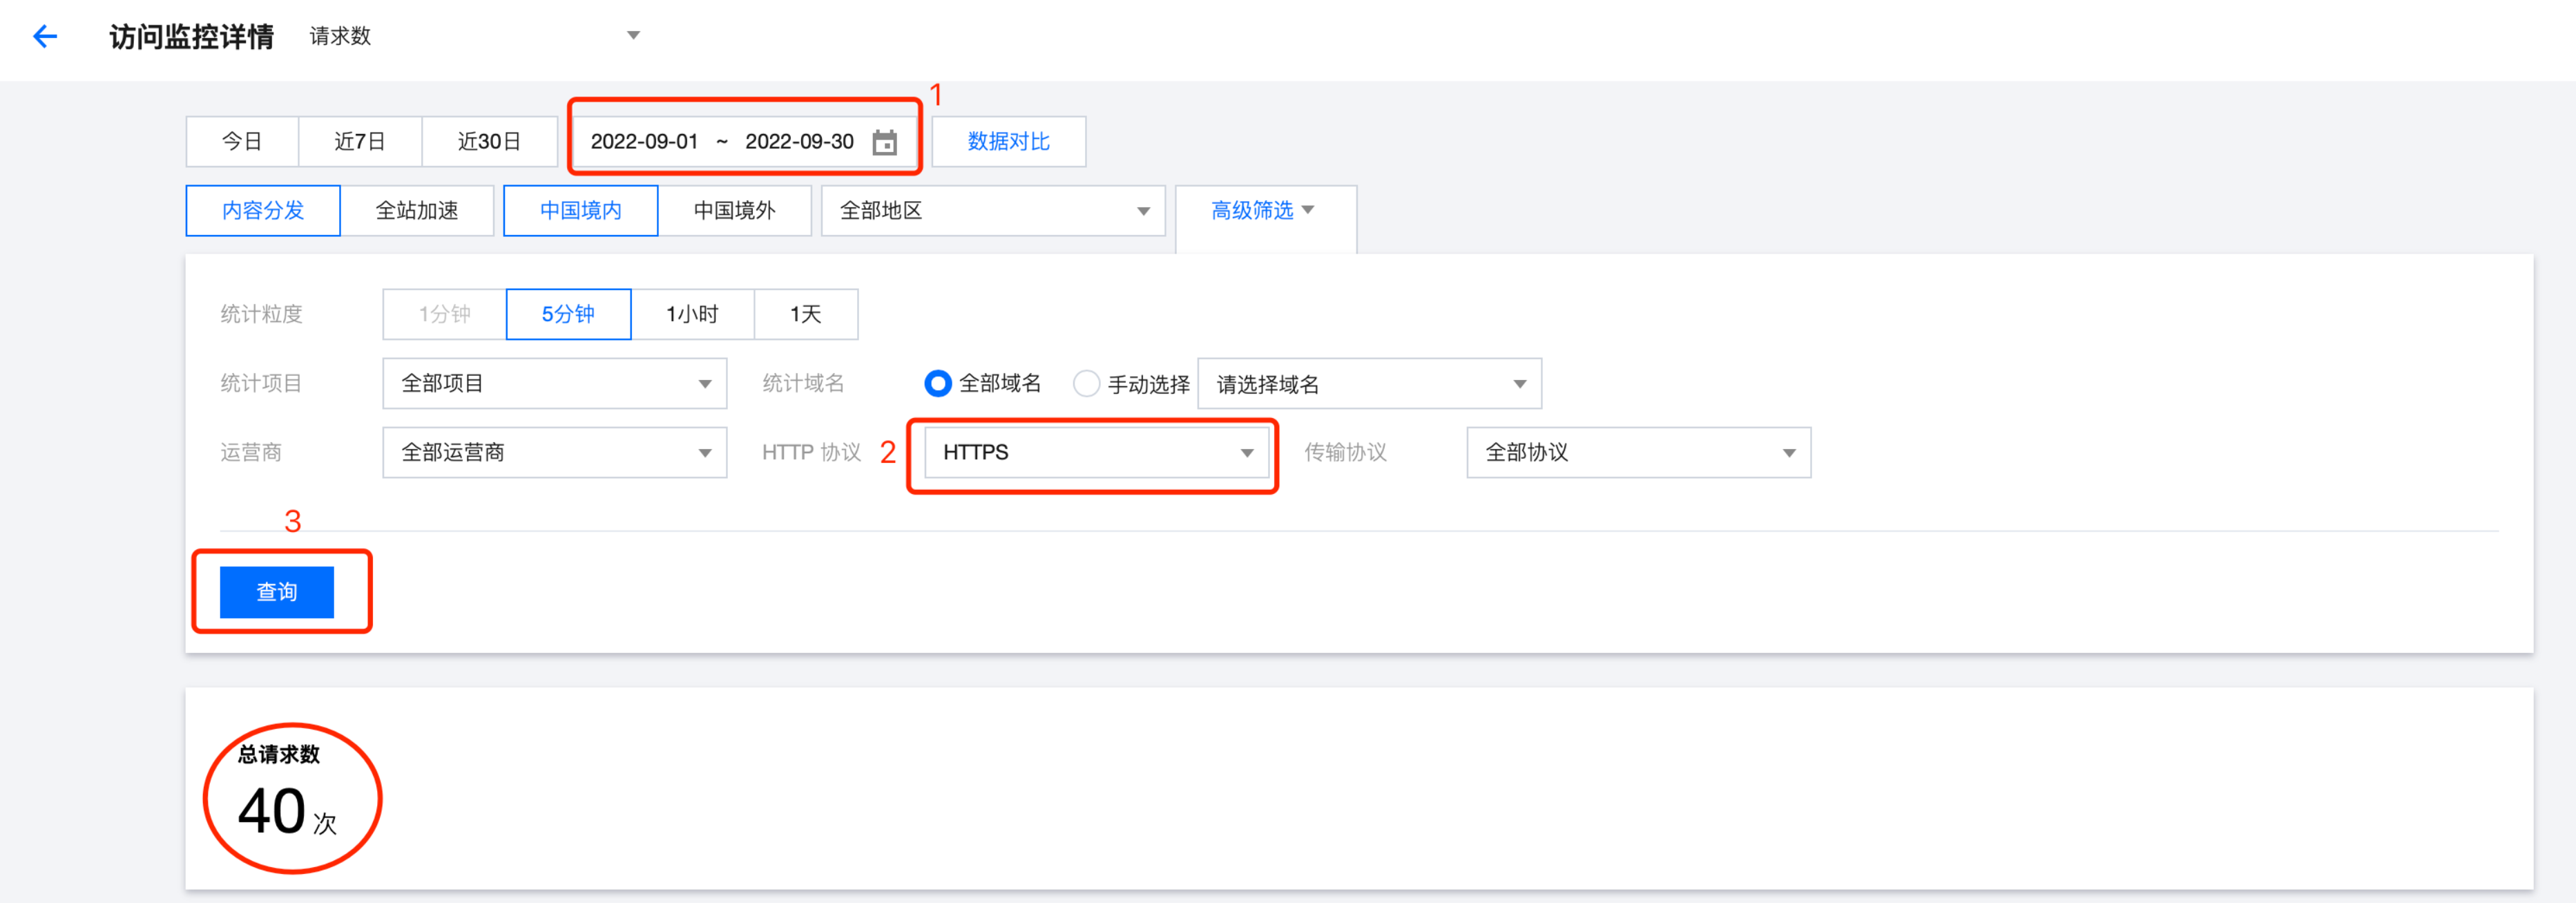Select the 近7日 time range
The width and height of the screenshot is (2576, 903).
360,142
